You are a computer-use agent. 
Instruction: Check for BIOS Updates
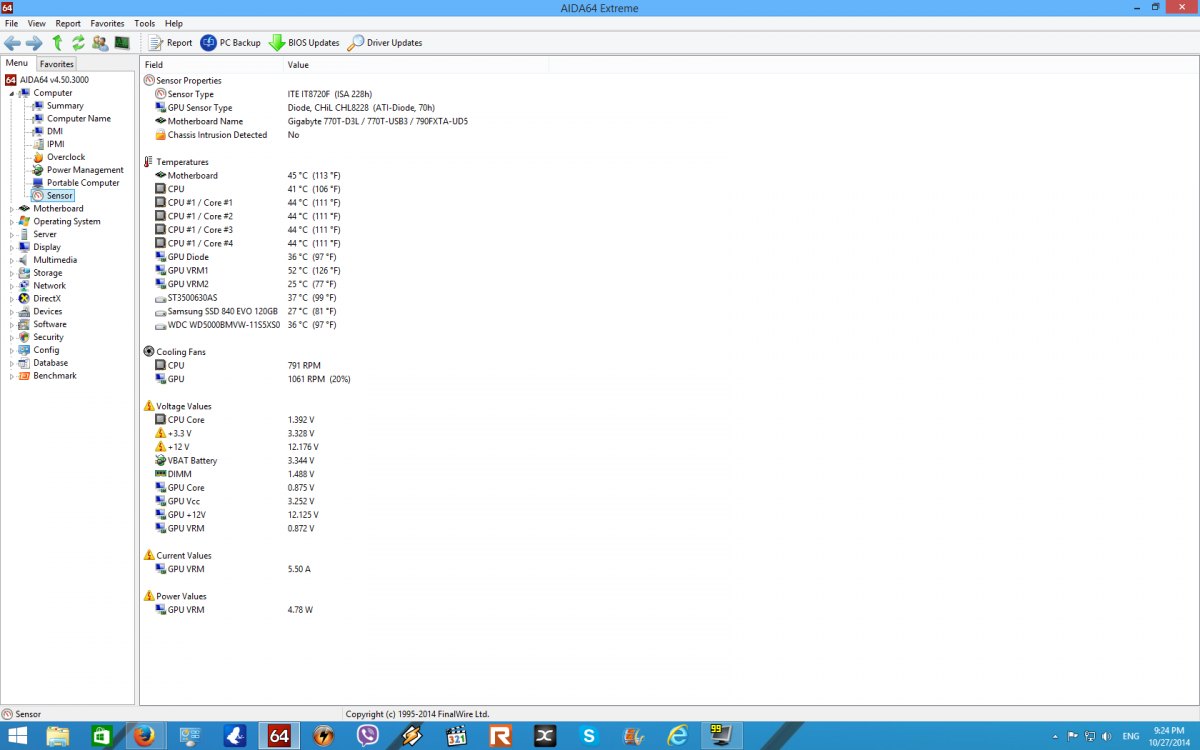[x=304, y=43]
